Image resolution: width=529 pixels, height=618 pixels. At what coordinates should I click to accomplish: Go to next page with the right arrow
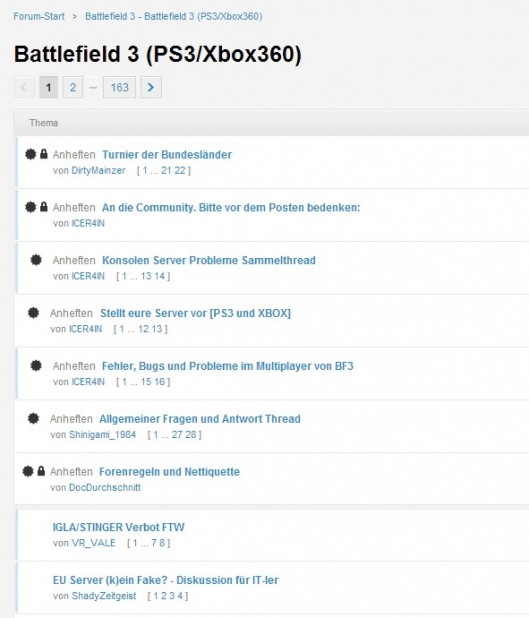[x=151, y=87]
